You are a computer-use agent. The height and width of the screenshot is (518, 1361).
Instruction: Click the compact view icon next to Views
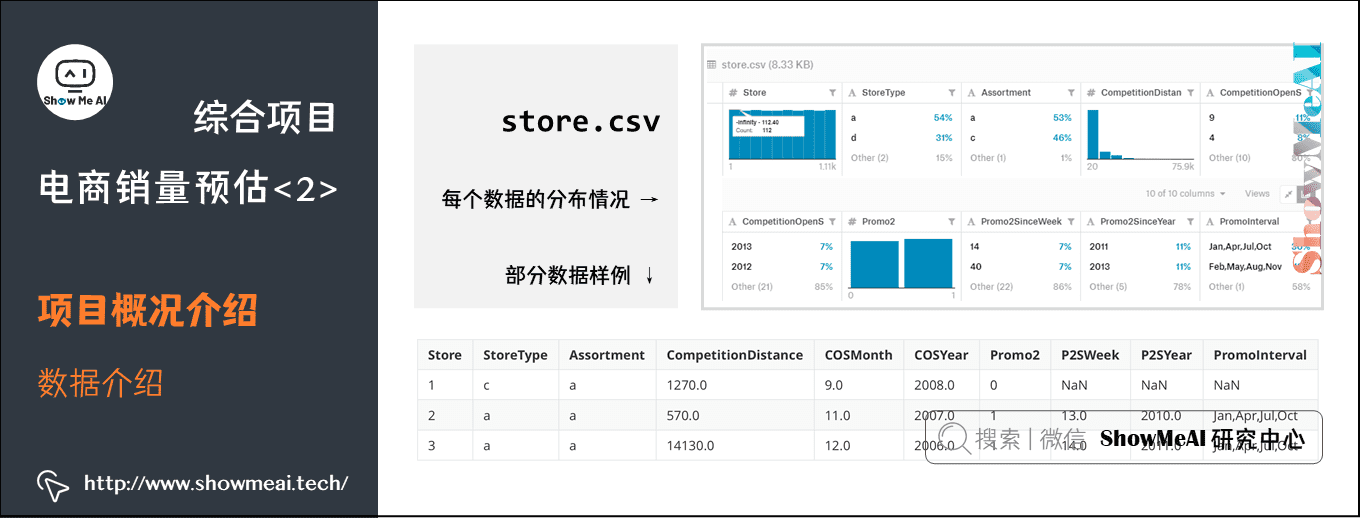pyautogui.click(x=1288, y=194)
